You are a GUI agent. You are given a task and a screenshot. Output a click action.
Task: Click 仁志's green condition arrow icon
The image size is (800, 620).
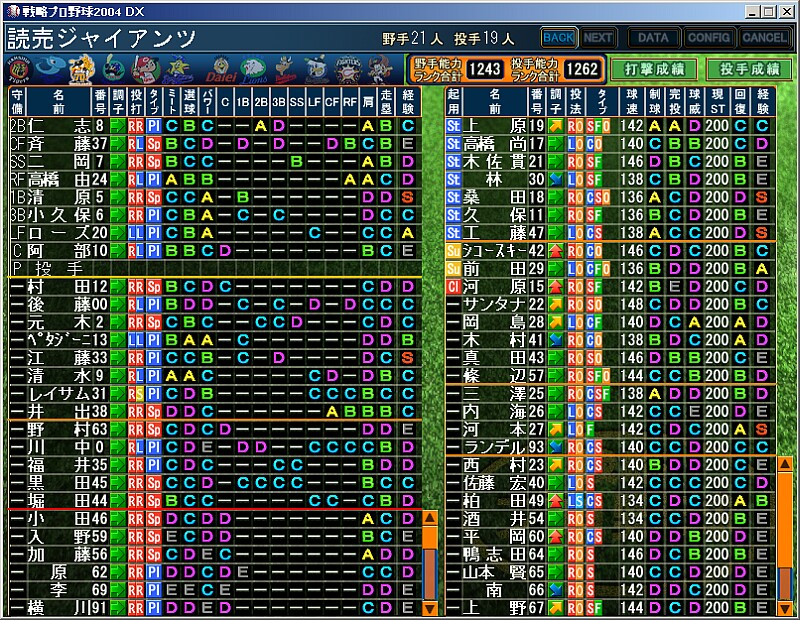point(118,126)
